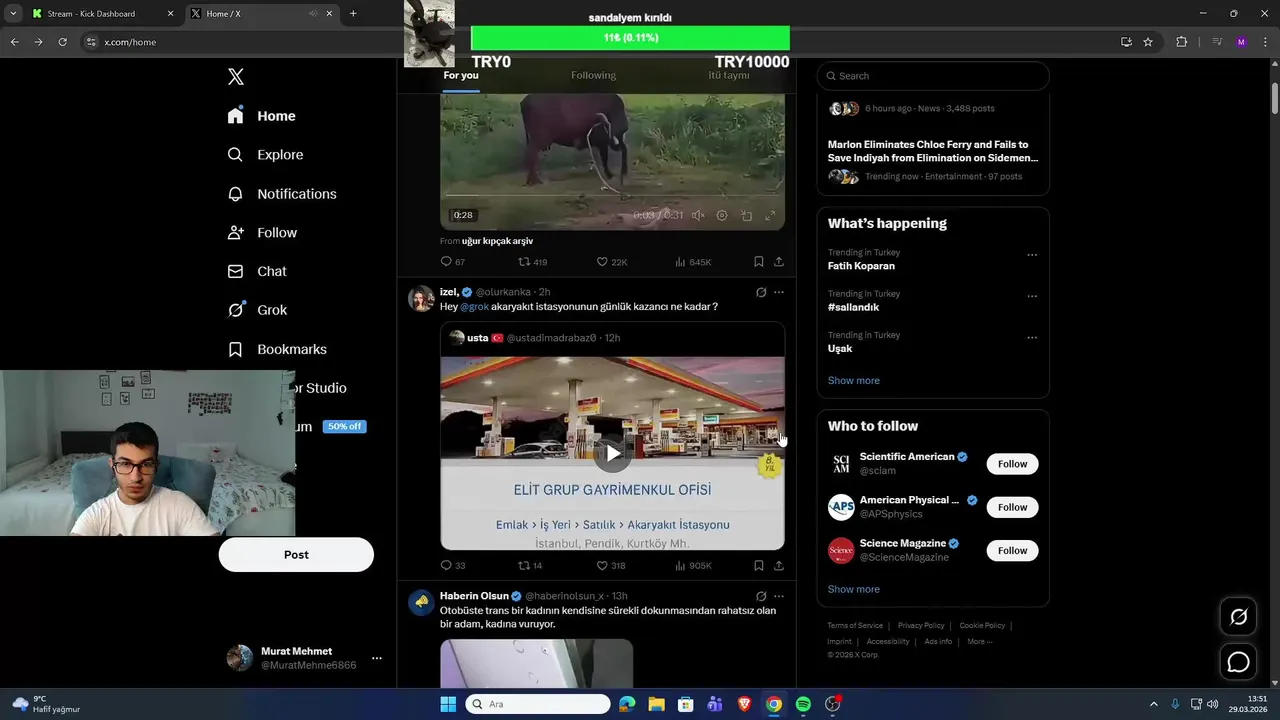Reload the page in Chrome
Screen dimensions: 1280x720
coord(62,42)
